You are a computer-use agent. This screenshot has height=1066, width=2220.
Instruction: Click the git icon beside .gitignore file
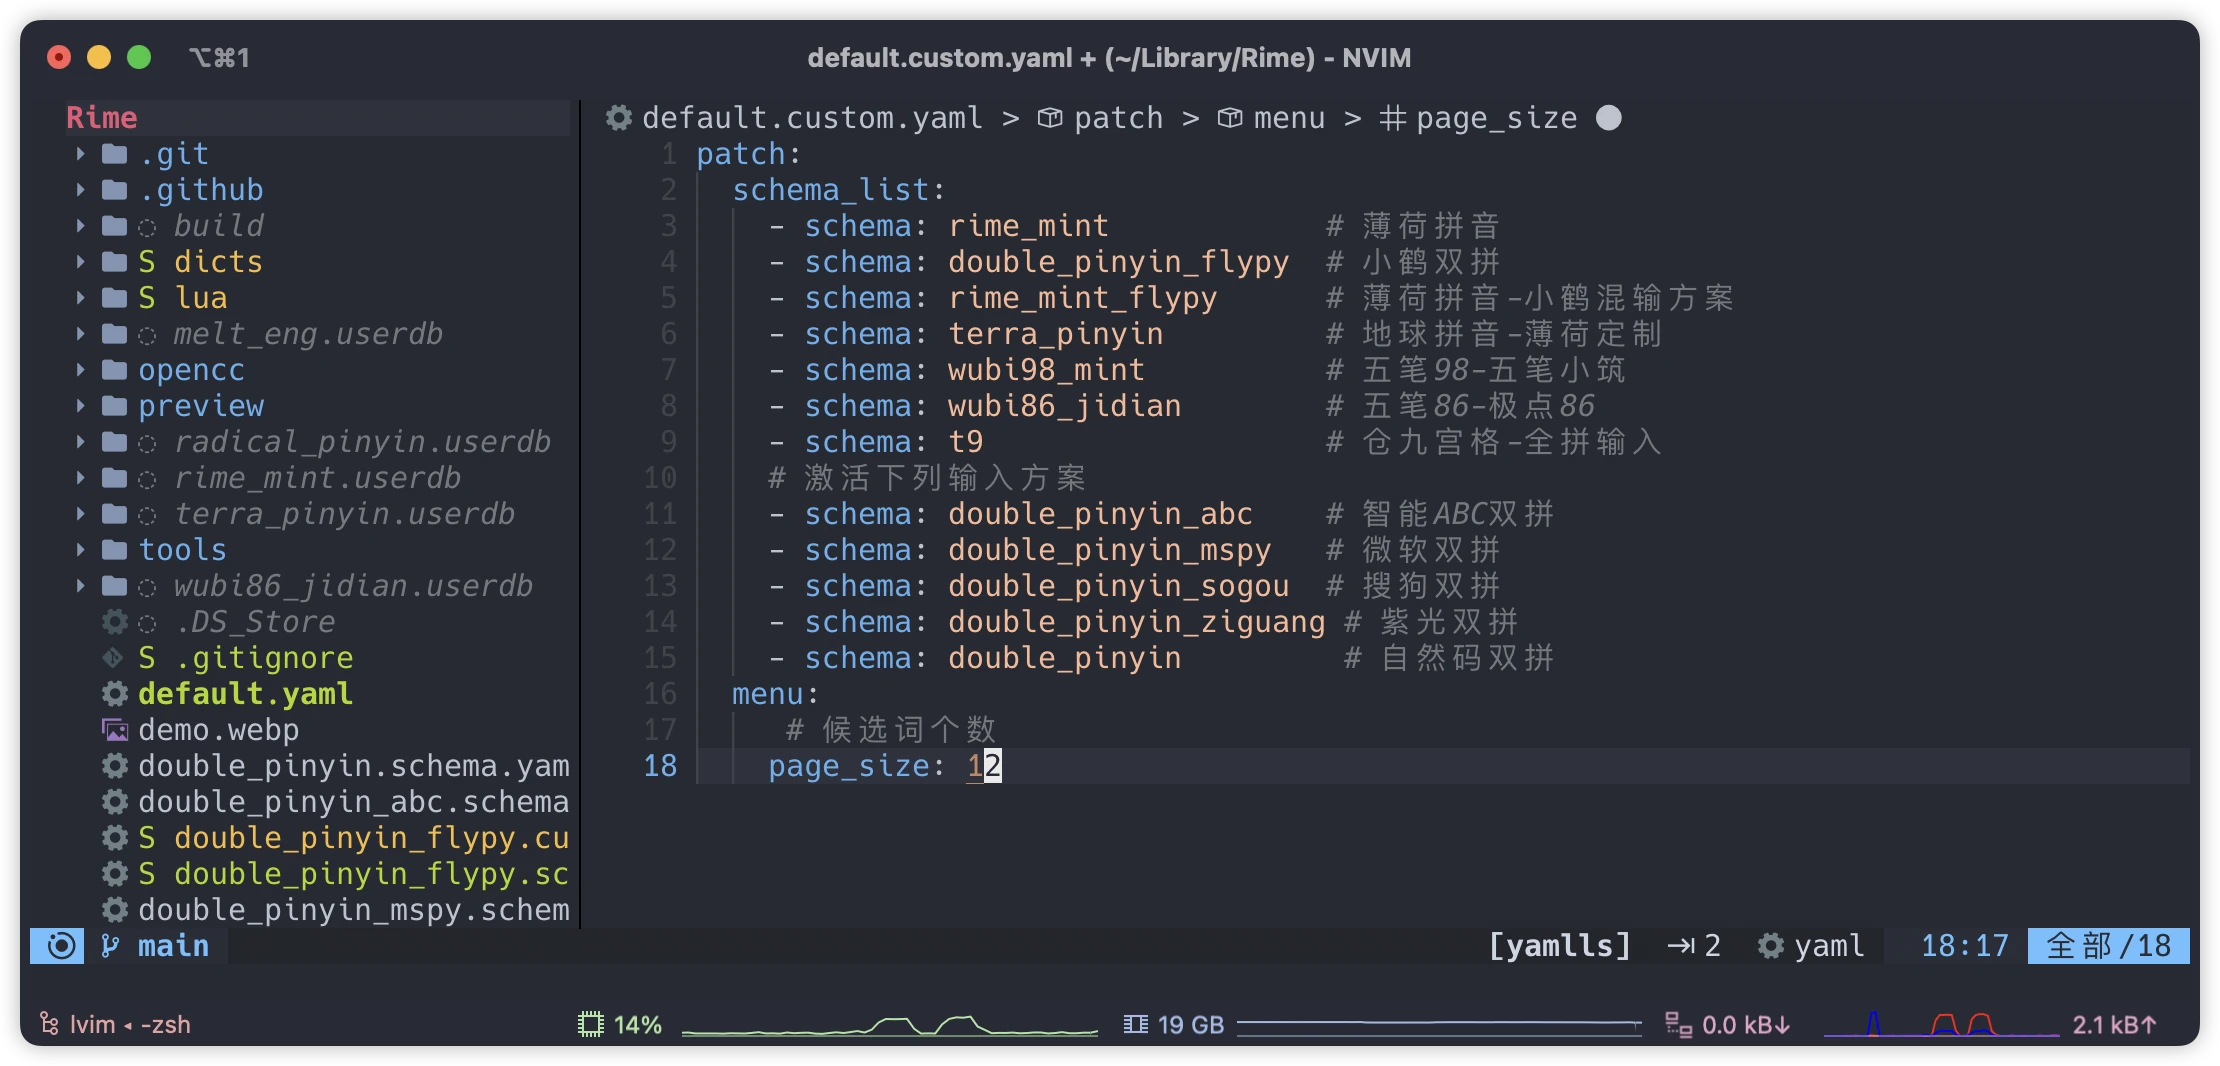[112, 658]
